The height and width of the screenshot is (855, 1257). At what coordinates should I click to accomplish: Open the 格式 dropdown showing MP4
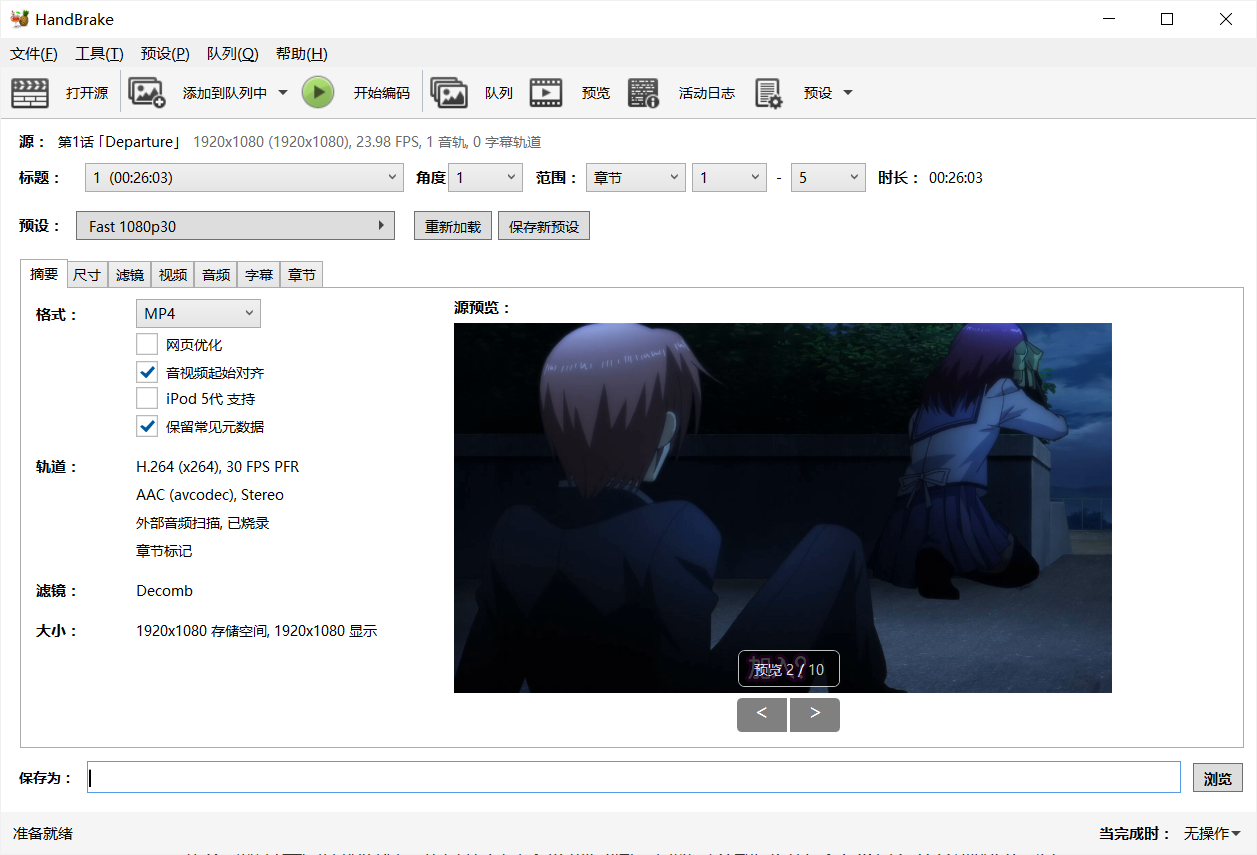[x=198, y=314]
